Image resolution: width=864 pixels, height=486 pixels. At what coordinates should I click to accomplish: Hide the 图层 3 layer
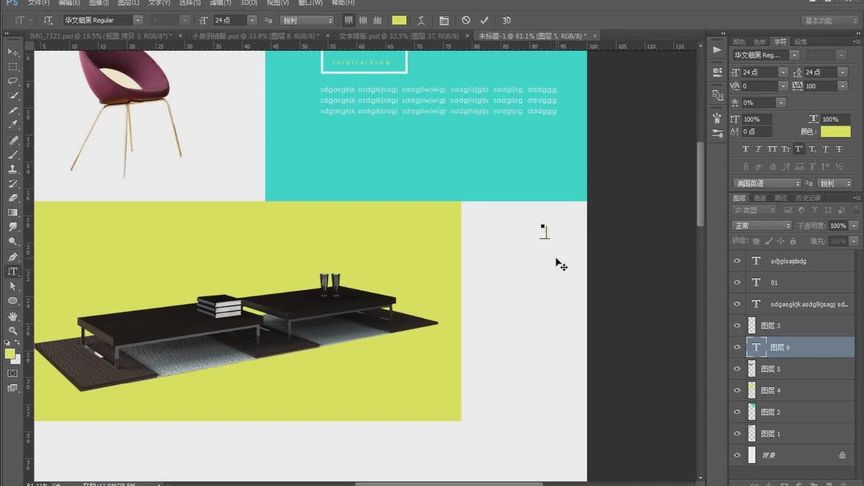(737, 326)
